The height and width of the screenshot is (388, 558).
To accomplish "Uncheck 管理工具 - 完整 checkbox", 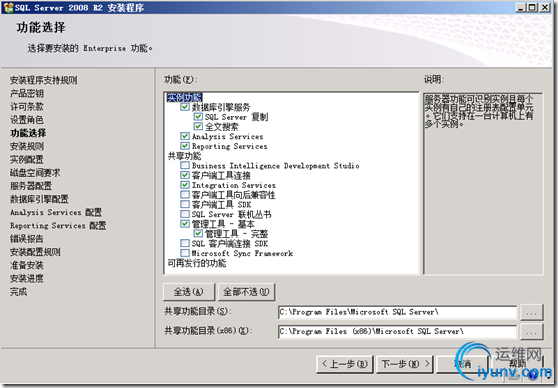I will point(198,234).
